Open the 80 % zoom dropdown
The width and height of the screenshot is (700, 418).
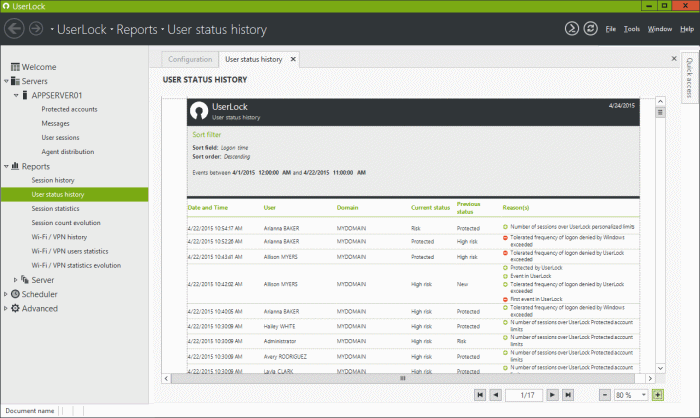pos(643,395)
